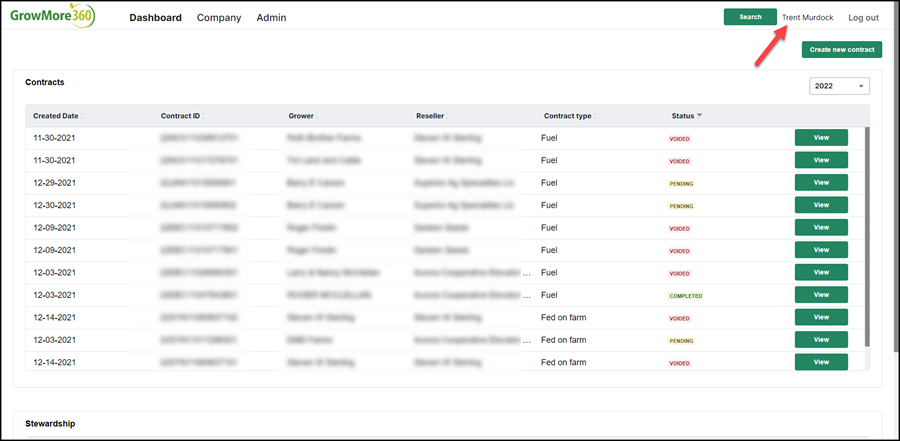Image resolution: width=900 pixels, height=441 pixels.
Task: Select the 12-29-2021 date cell
Action: 54,183
